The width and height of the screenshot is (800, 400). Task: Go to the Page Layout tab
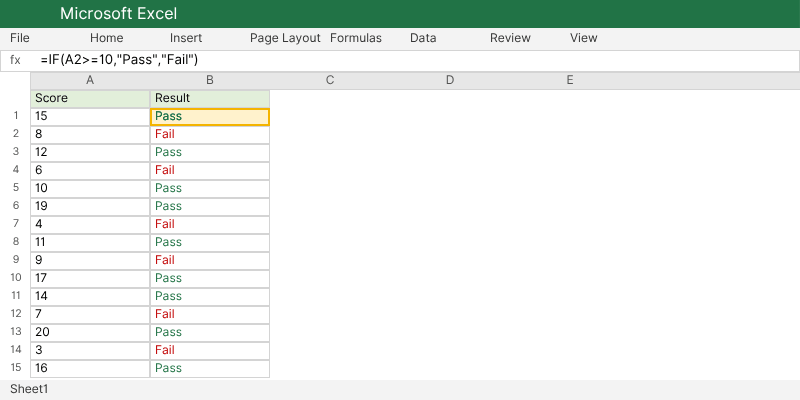coord(285,38)
